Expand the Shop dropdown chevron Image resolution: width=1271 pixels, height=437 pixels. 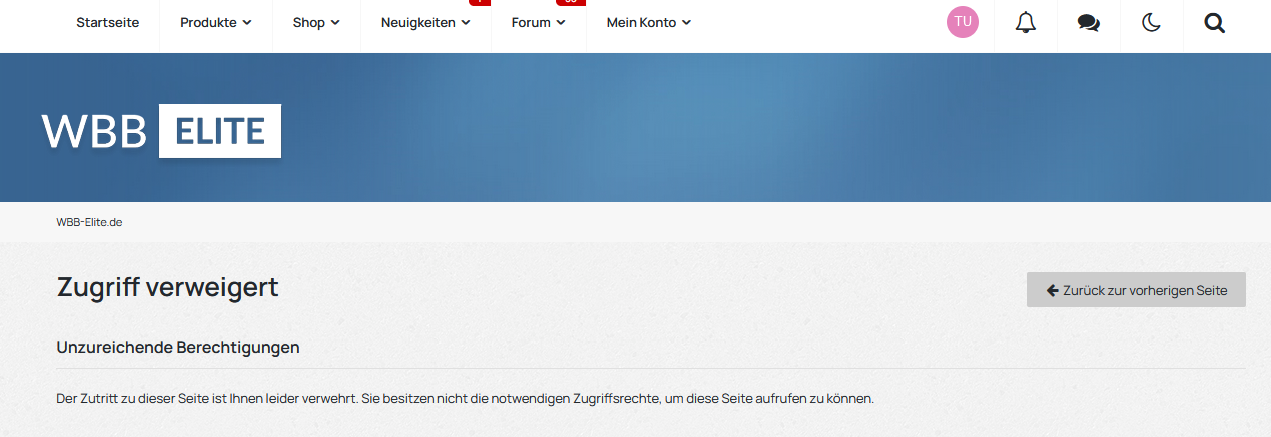tap(335, 22)
